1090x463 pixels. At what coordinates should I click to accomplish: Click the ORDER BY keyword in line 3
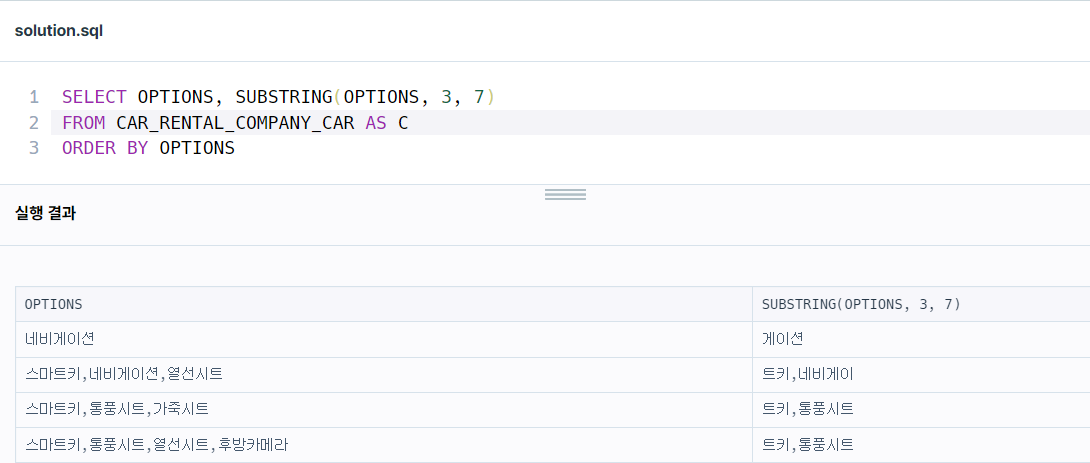click(x=105, y=148)
